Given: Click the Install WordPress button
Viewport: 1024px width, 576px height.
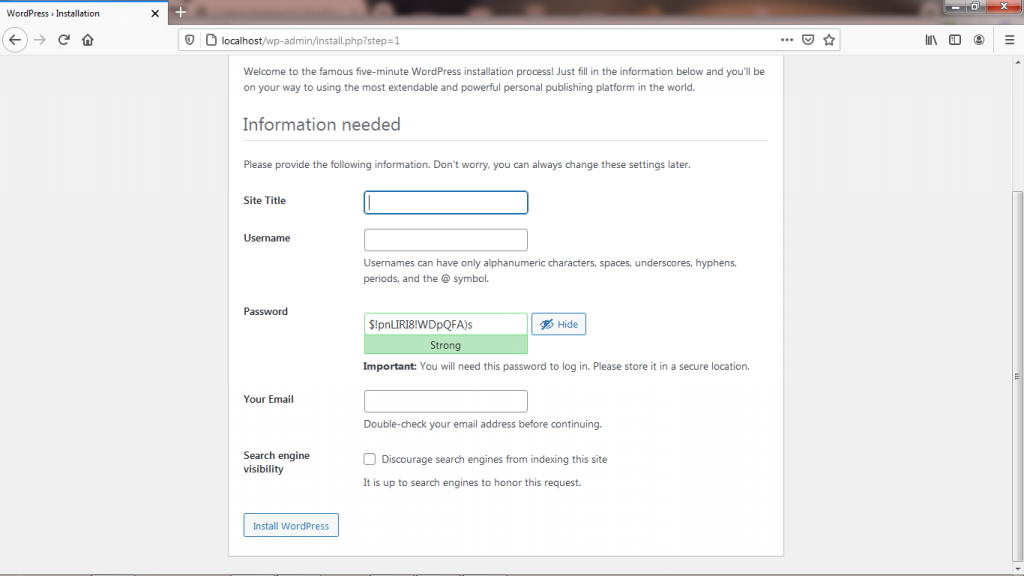Looking at the screenshot, I should [x=291, y=525].
